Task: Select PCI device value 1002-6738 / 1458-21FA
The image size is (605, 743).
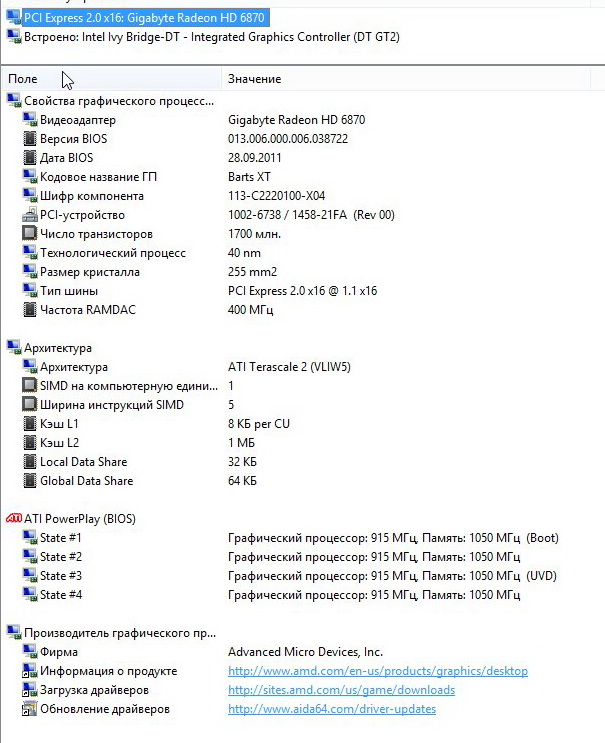Action: (311, 215)
